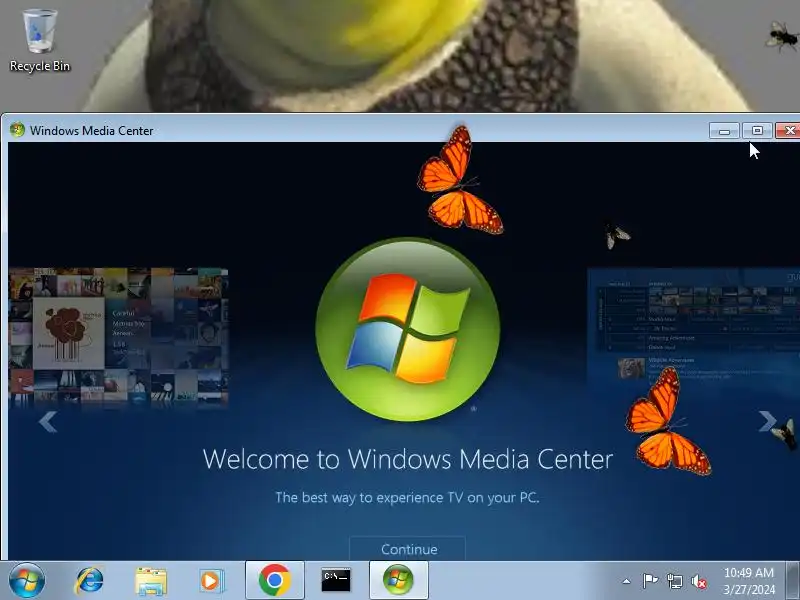Open the network status tray icon
The image size is (800, 600).
click(674, 581)
